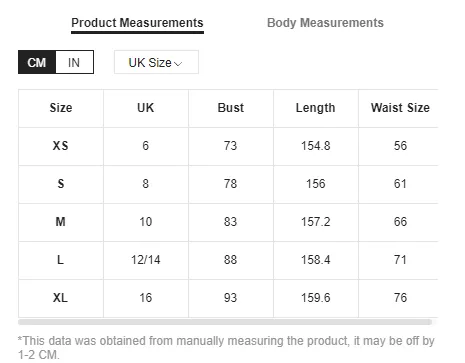Click the 12/14 UK size cell
Image resolution: width=465 pixels, height=363 pixels.
pos(146,260)
